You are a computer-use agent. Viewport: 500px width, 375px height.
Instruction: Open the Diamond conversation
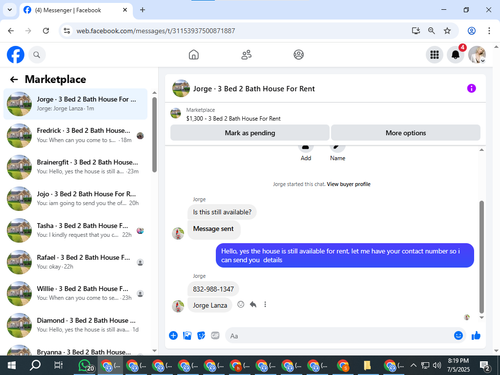pyautogui.click(x=75, y=325)
